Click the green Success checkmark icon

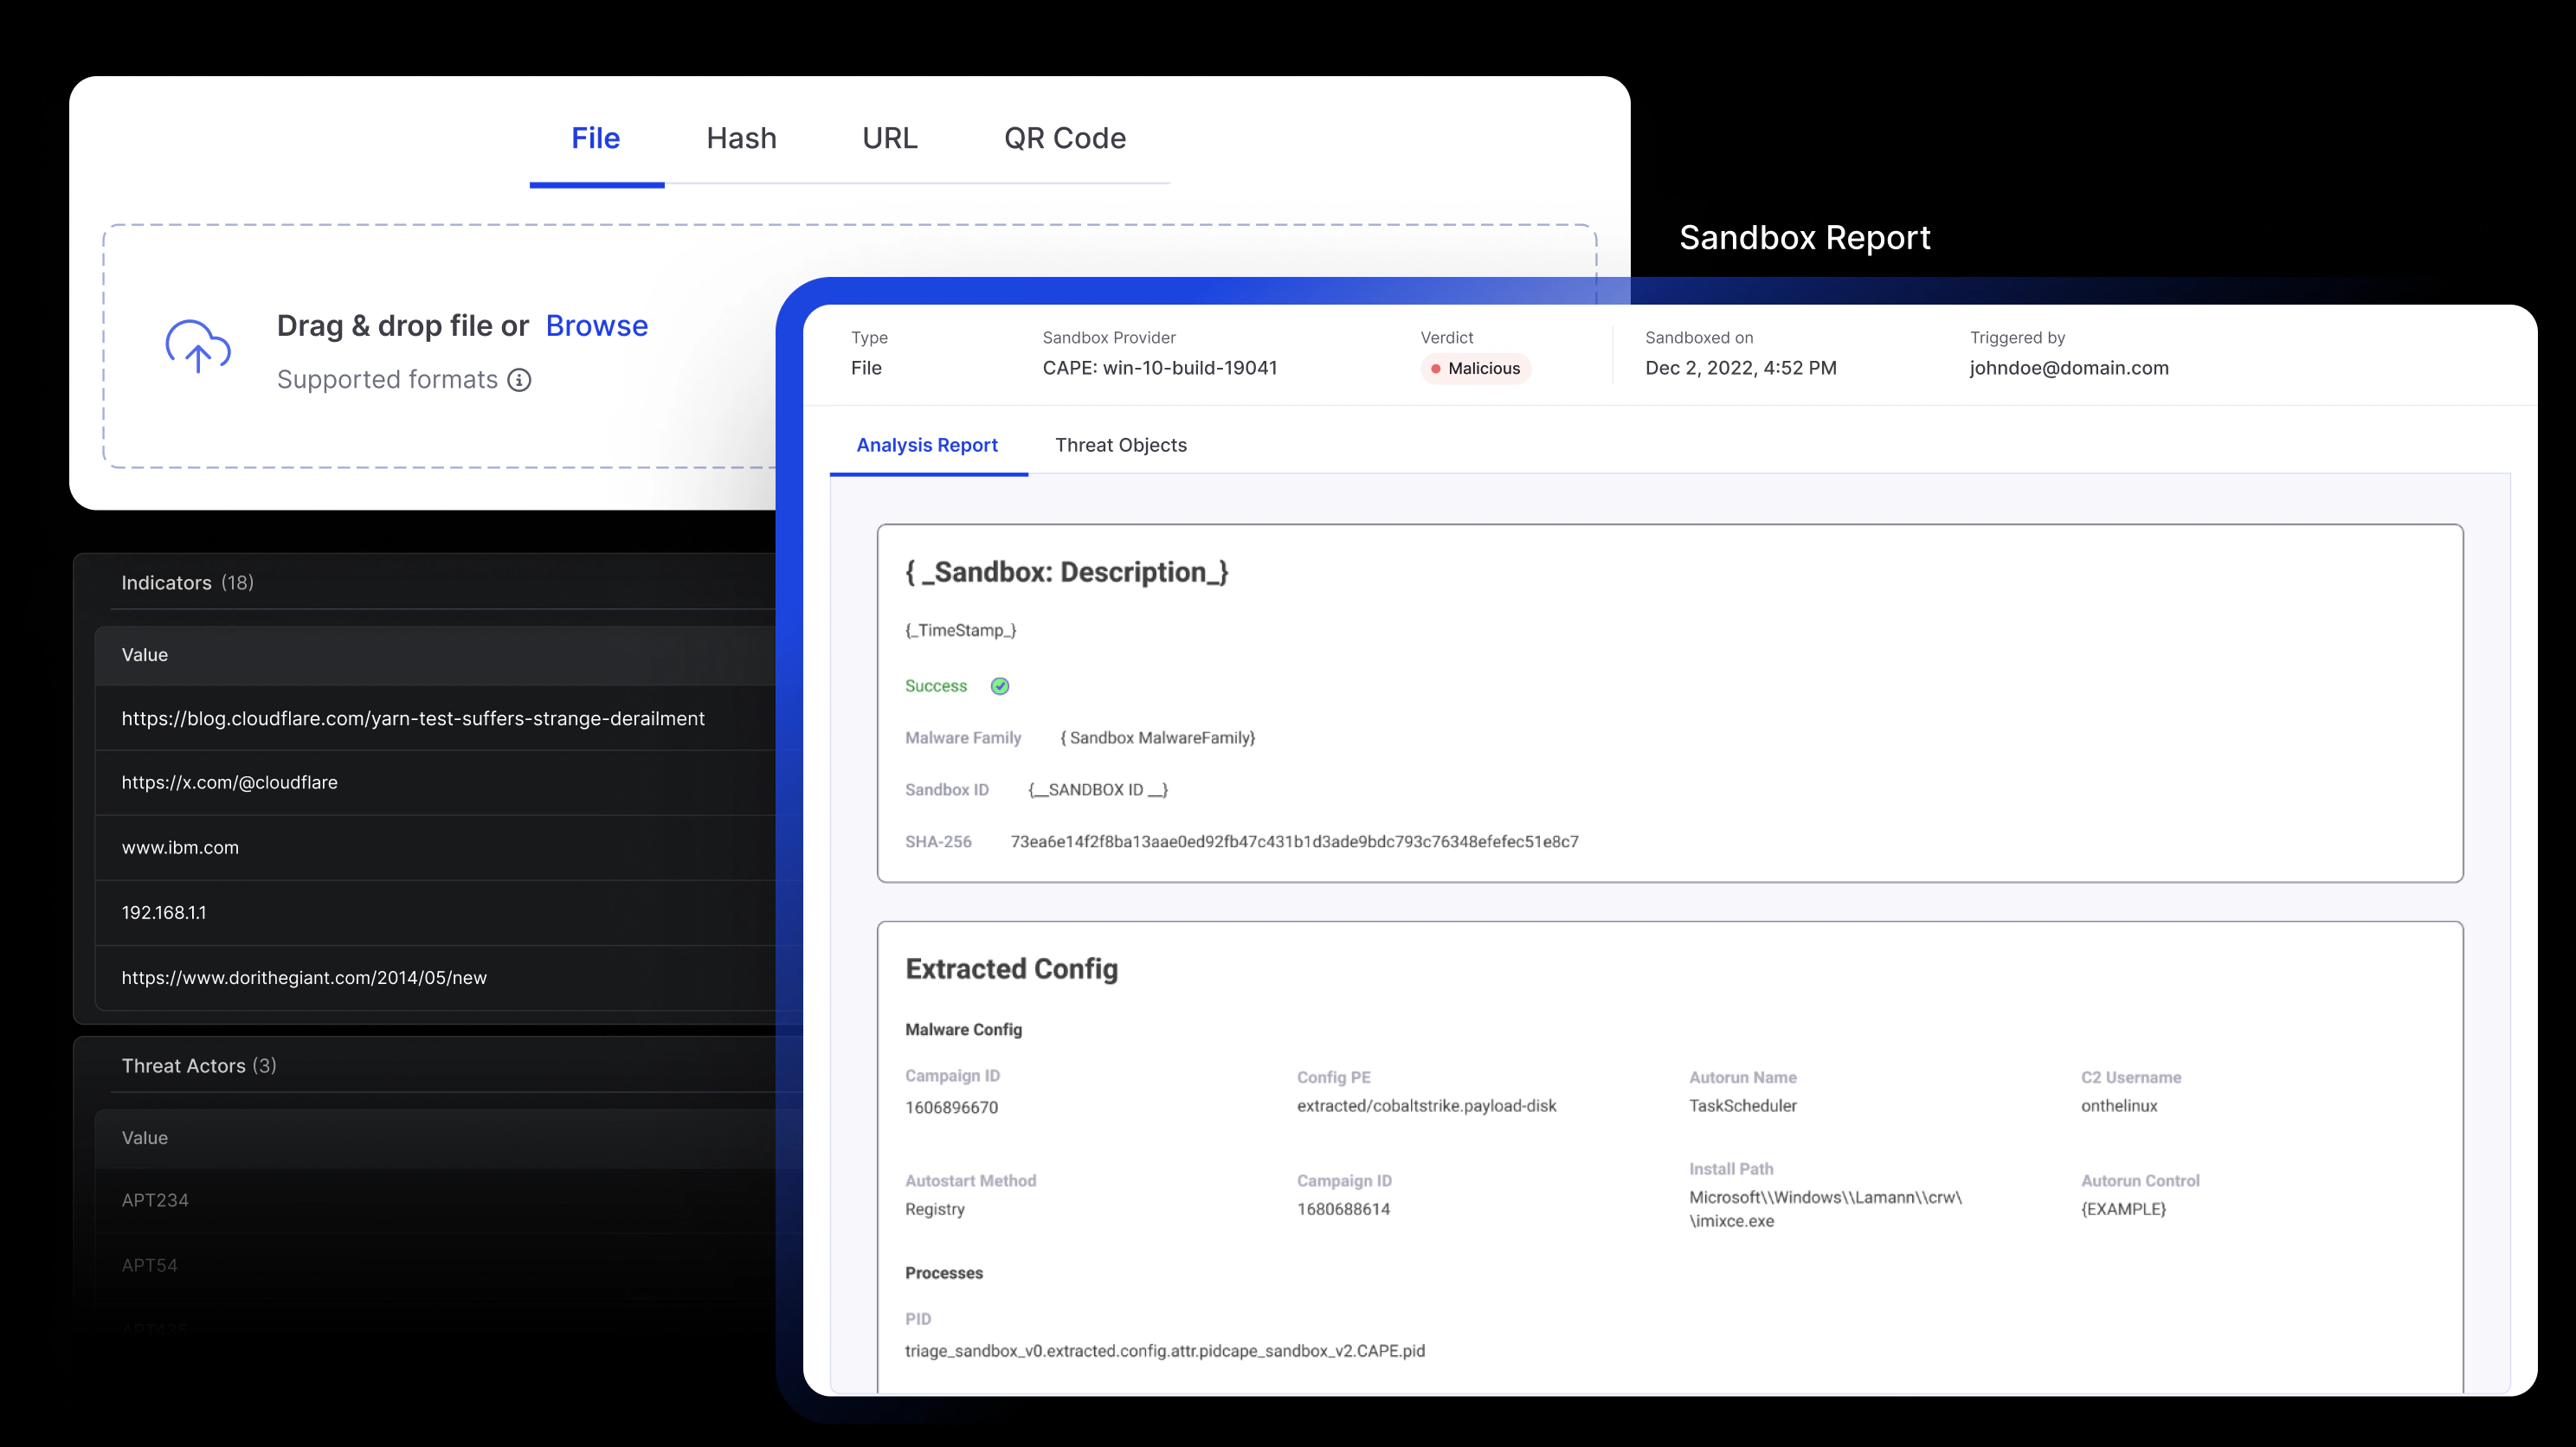[999, 686]
